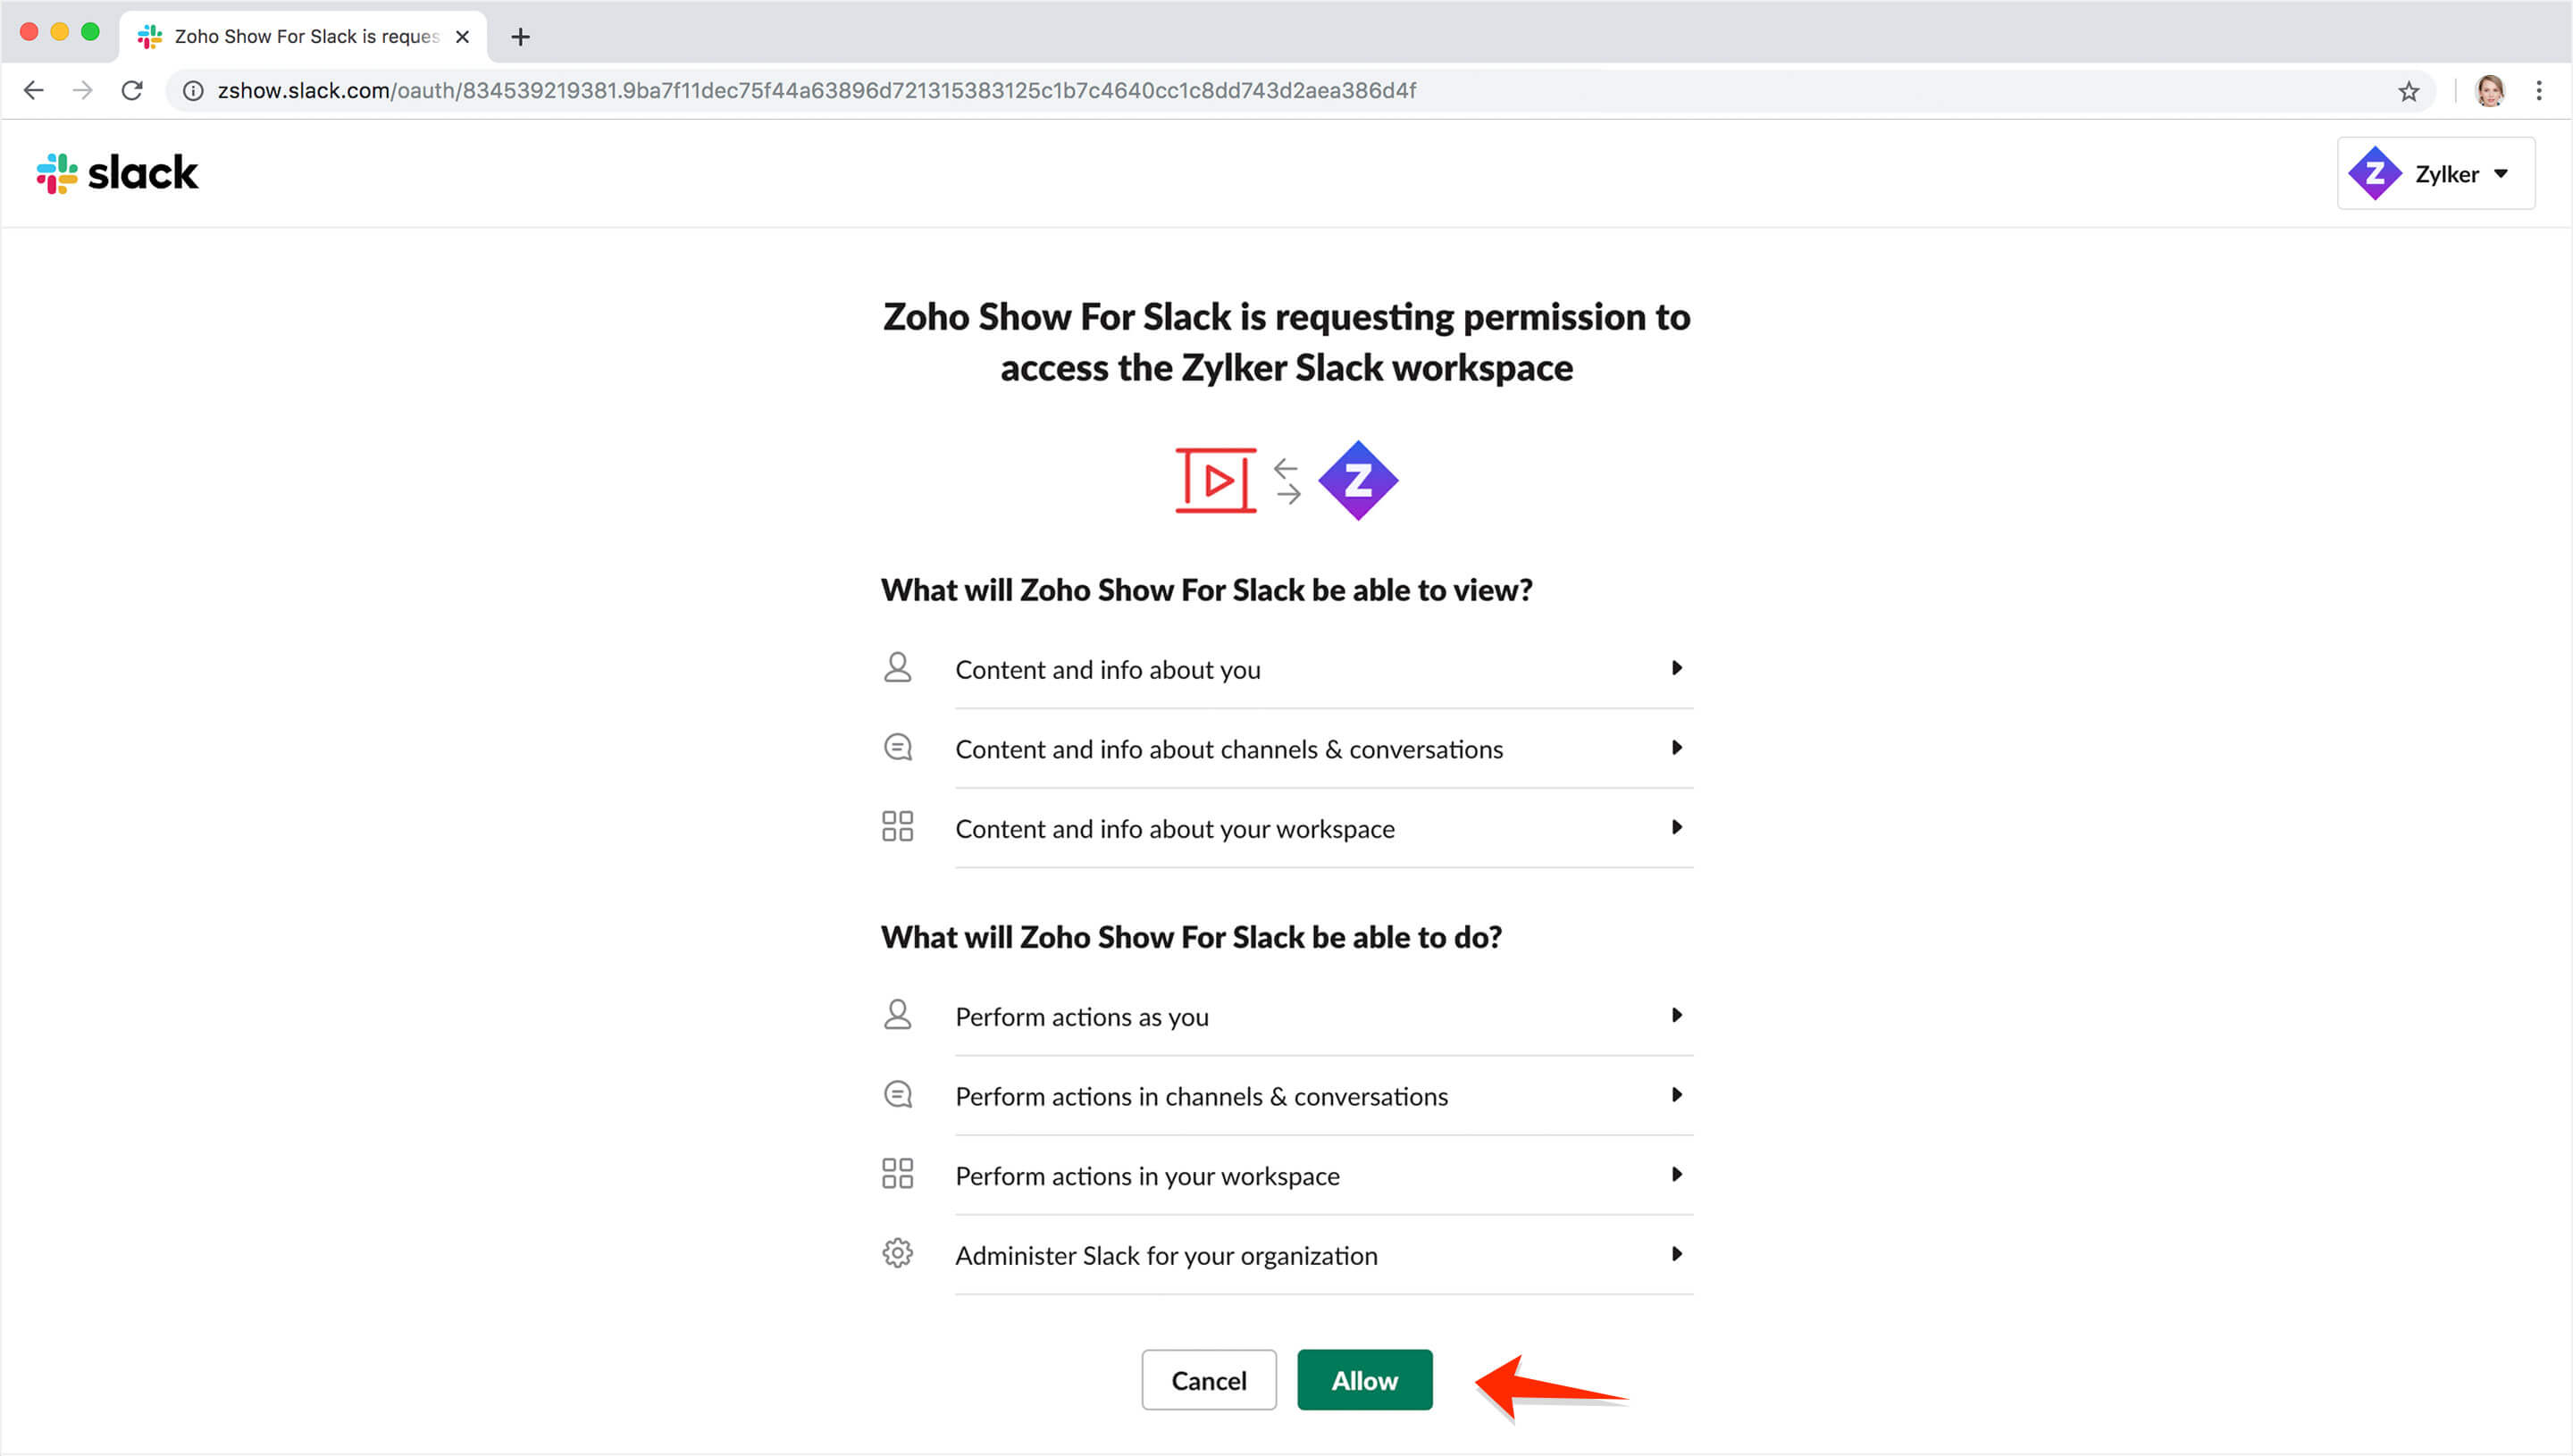
Task: Click Cancel to deny permission request
Action: (x=1207, y=1378)
